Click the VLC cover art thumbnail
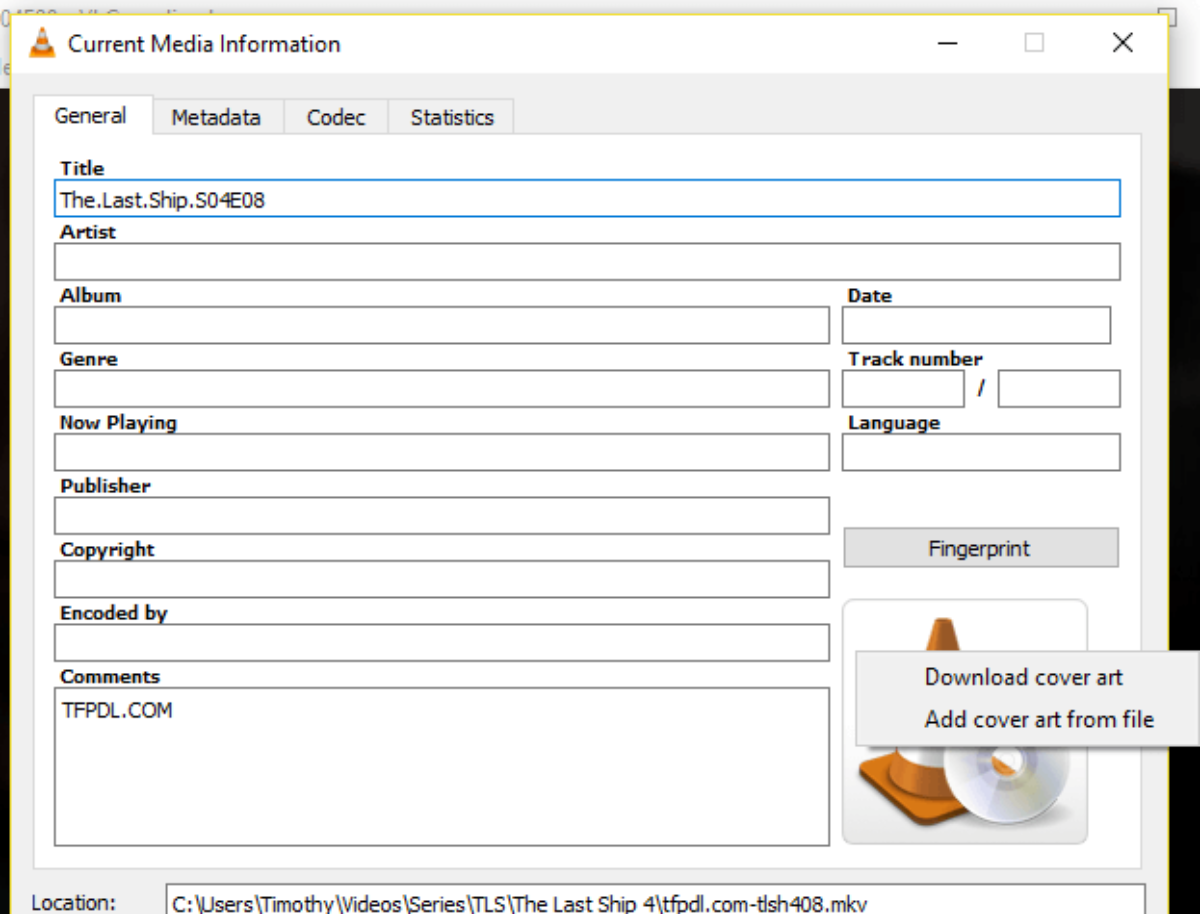The image size is (1200, 914). click(x=964, y=722)
